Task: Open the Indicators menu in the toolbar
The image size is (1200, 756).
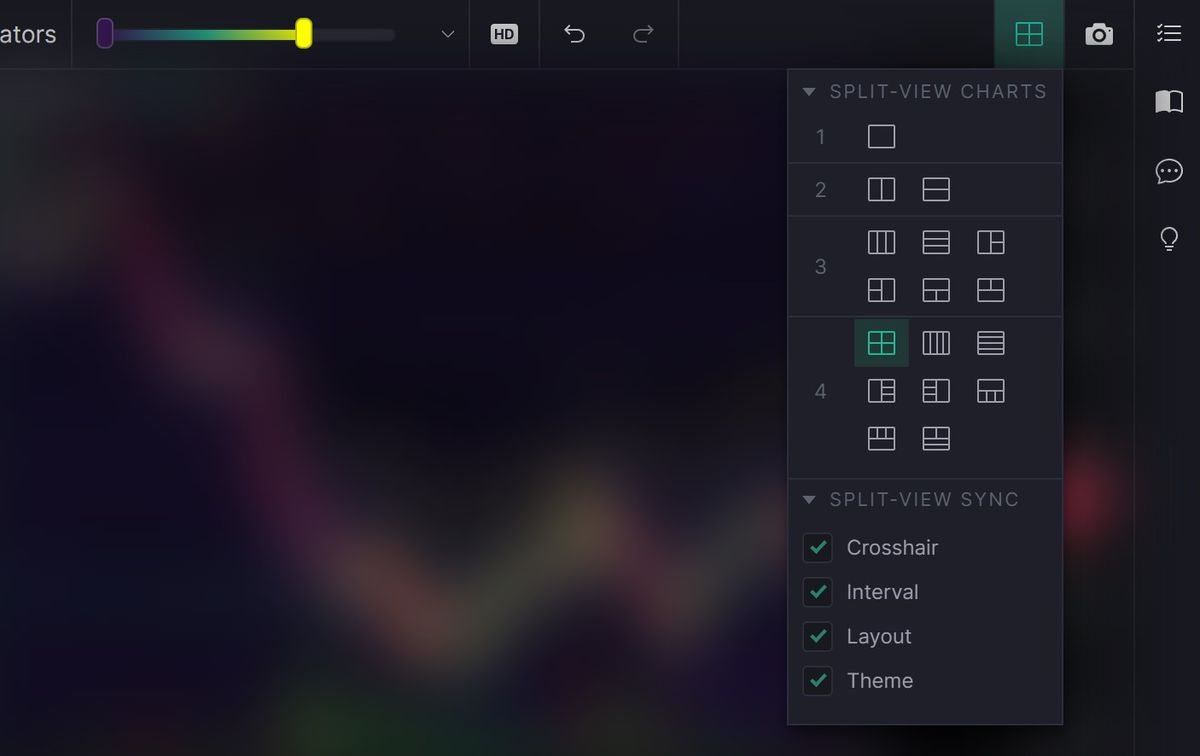Action: pos(28,34)
